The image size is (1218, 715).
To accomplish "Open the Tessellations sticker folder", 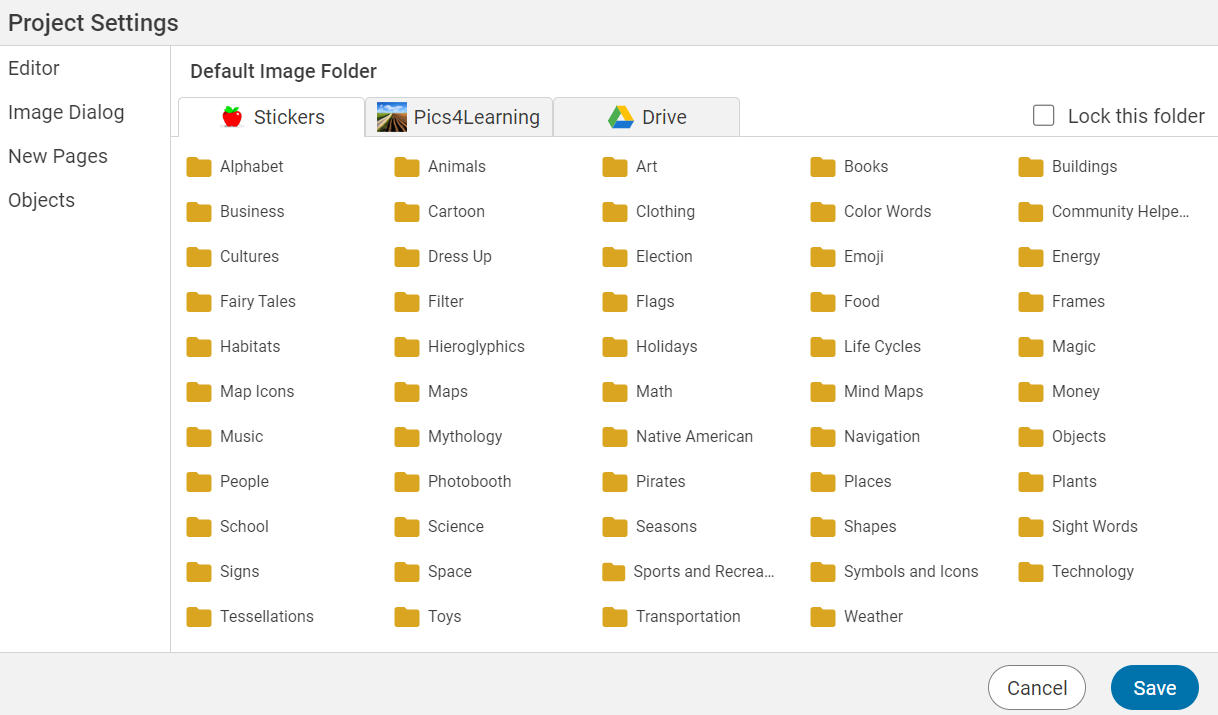I will 264,616.
